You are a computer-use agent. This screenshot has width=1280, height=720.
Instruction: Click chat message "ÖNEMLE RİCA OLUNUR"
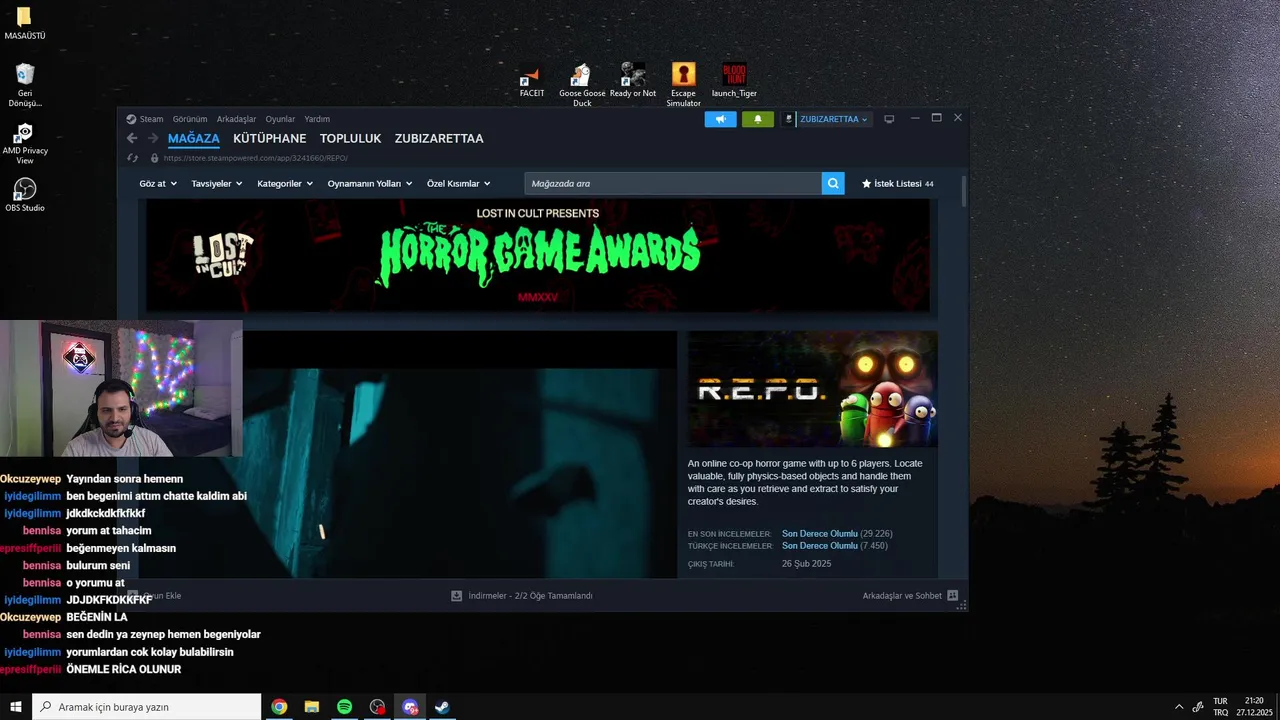click(x=124, y=669)
